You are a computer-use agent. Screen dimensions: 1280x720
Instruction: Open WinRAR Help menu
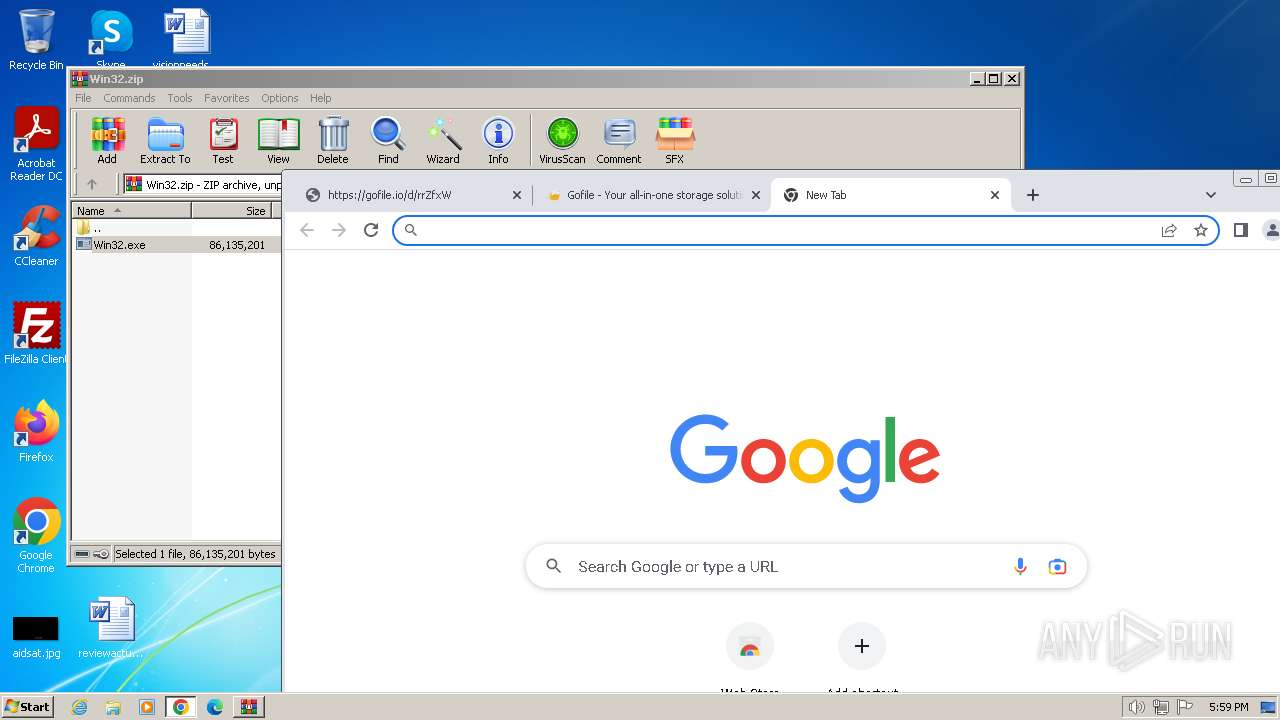pos(321,98)
